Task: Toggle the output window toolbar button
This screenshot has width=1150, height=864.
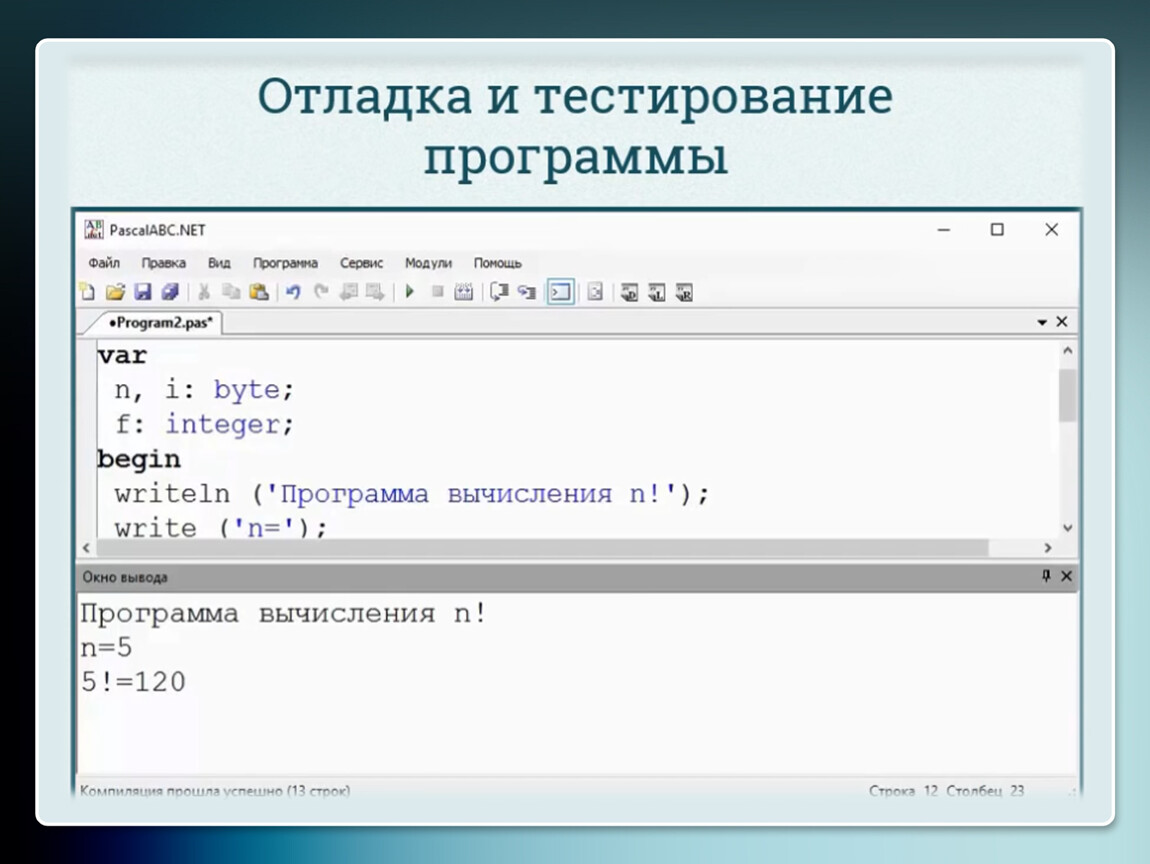Action: click(561, 292)
